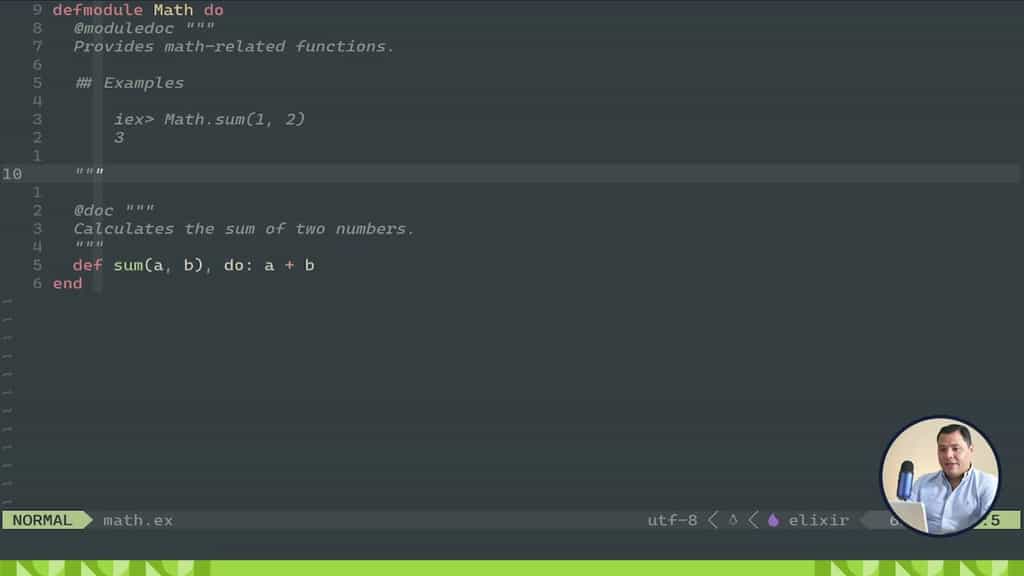
Task: Click relative line number 5 beside def sum
Action: tap(36, 265)
